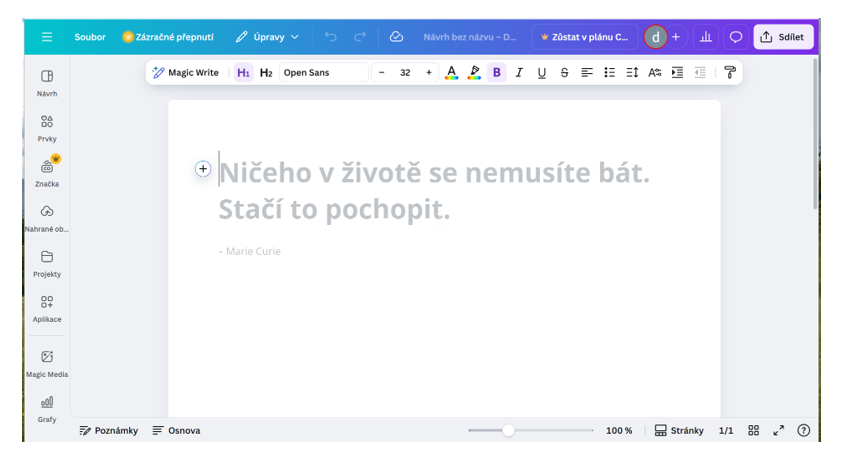Open the Prvky (Elements) sidebar panel
The height and width of the screenshot is (463, 859).
coord(47,127)
